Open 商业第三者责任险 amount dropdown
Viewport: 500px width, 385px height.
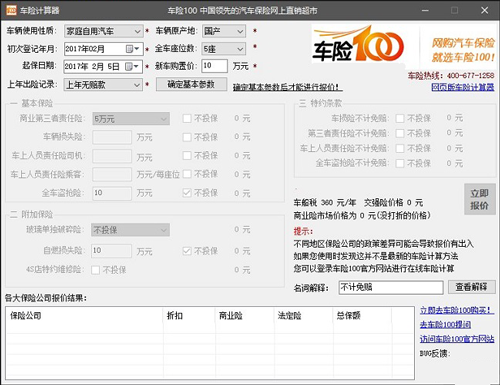(131, 119)
